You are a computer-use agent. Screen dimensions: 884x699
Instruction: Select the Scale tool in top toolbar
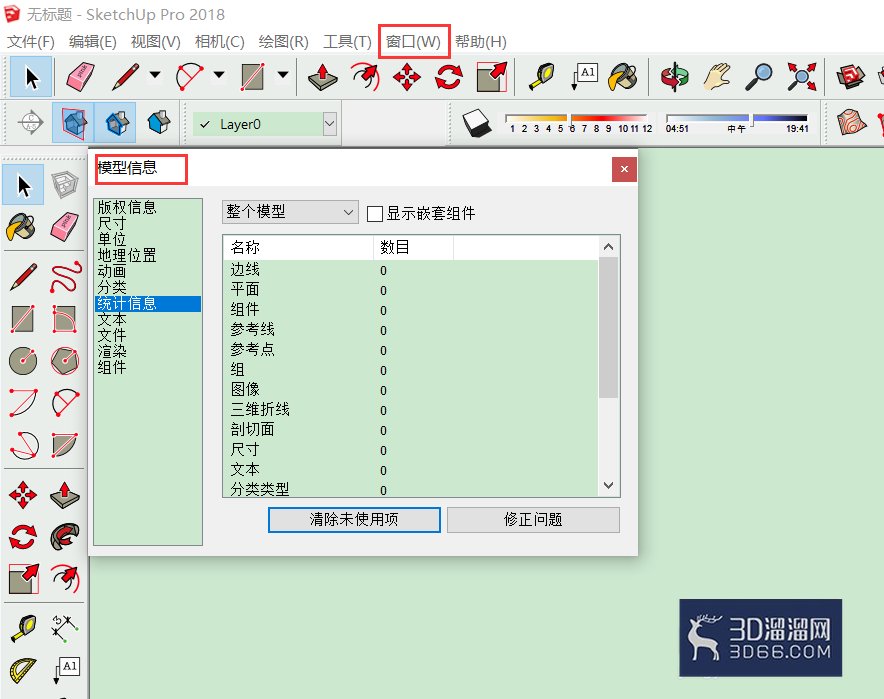(x=492, y=77)
